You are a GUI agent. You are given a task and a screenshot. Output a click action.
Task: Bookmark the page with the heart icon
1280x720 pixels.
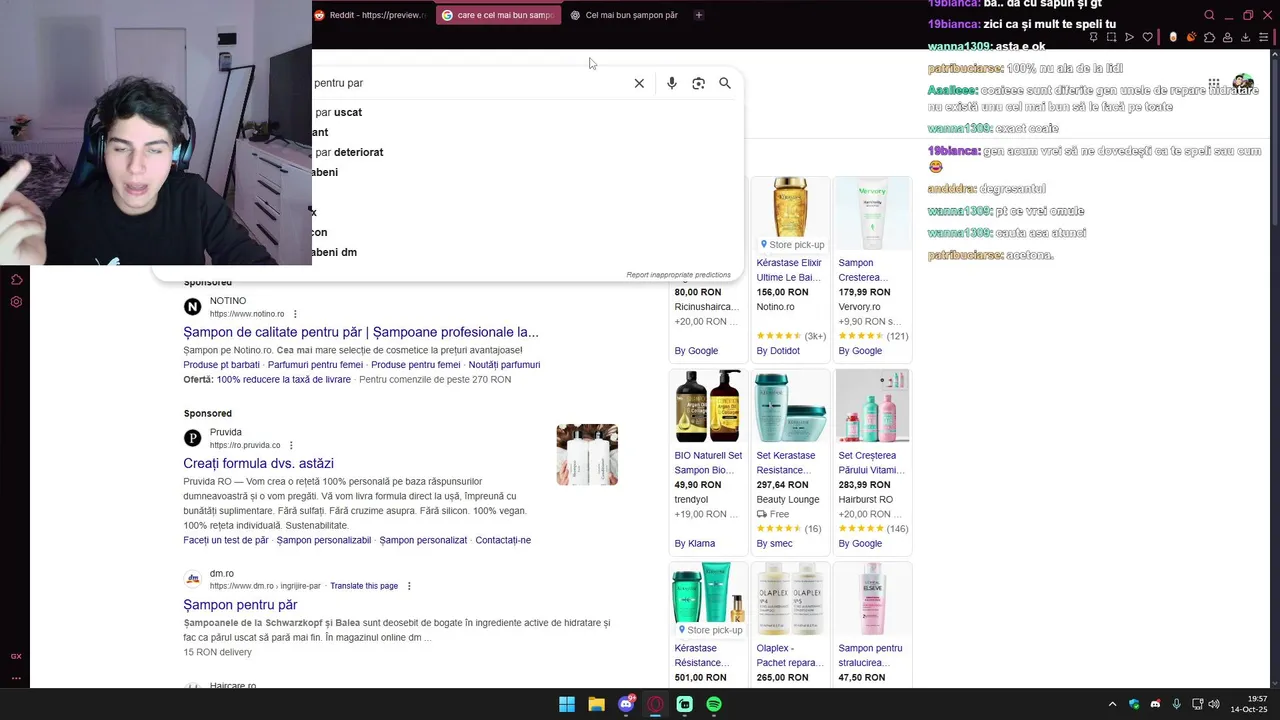point(1148,37)
